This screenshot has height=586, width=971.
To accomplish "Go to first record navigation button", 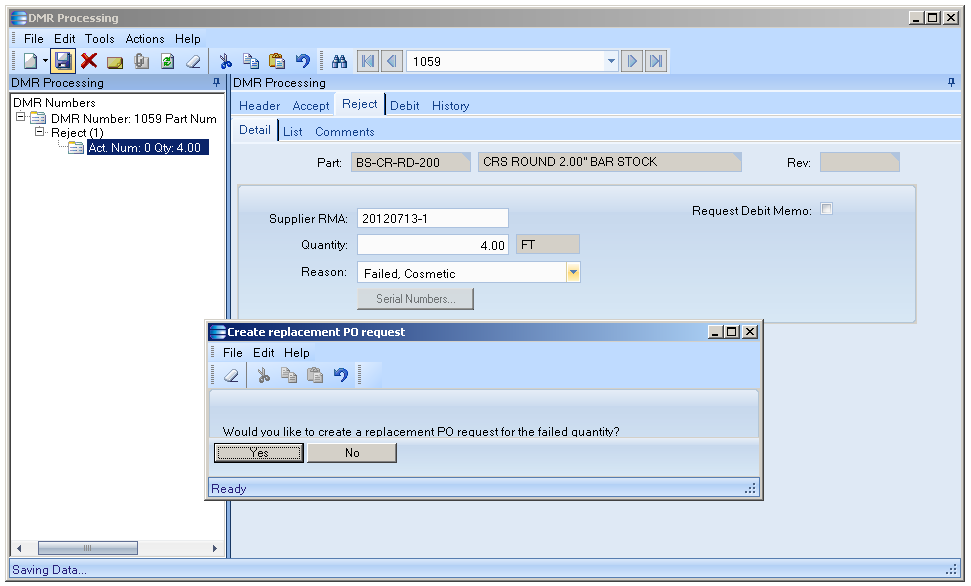I will (x=368, y=61).
